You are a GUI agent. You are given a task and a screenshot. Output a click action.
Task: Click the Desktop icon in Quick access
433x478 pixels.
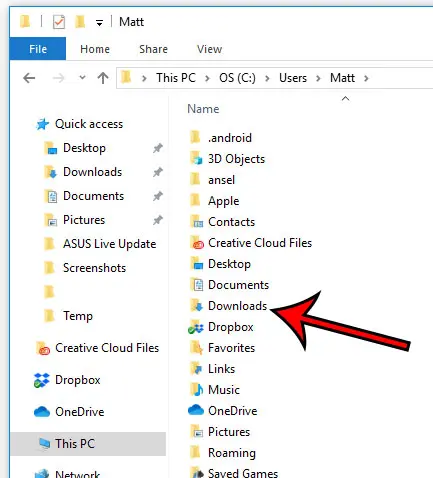(x=51, y=148)
